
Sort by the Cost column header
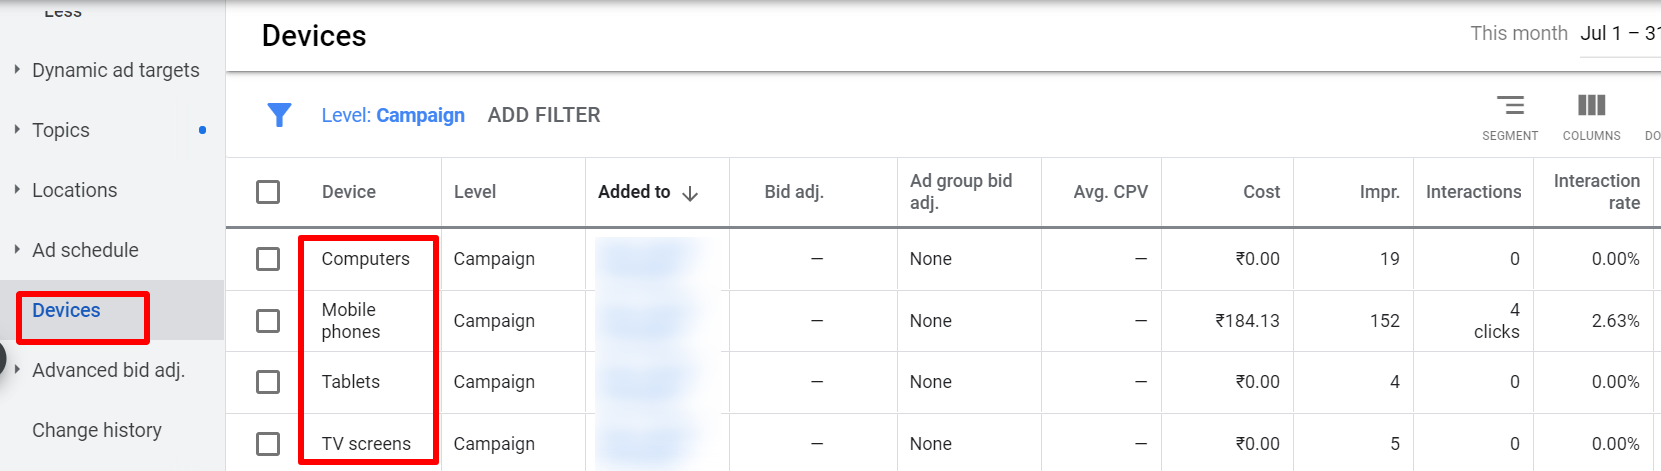coord(1261,192)
